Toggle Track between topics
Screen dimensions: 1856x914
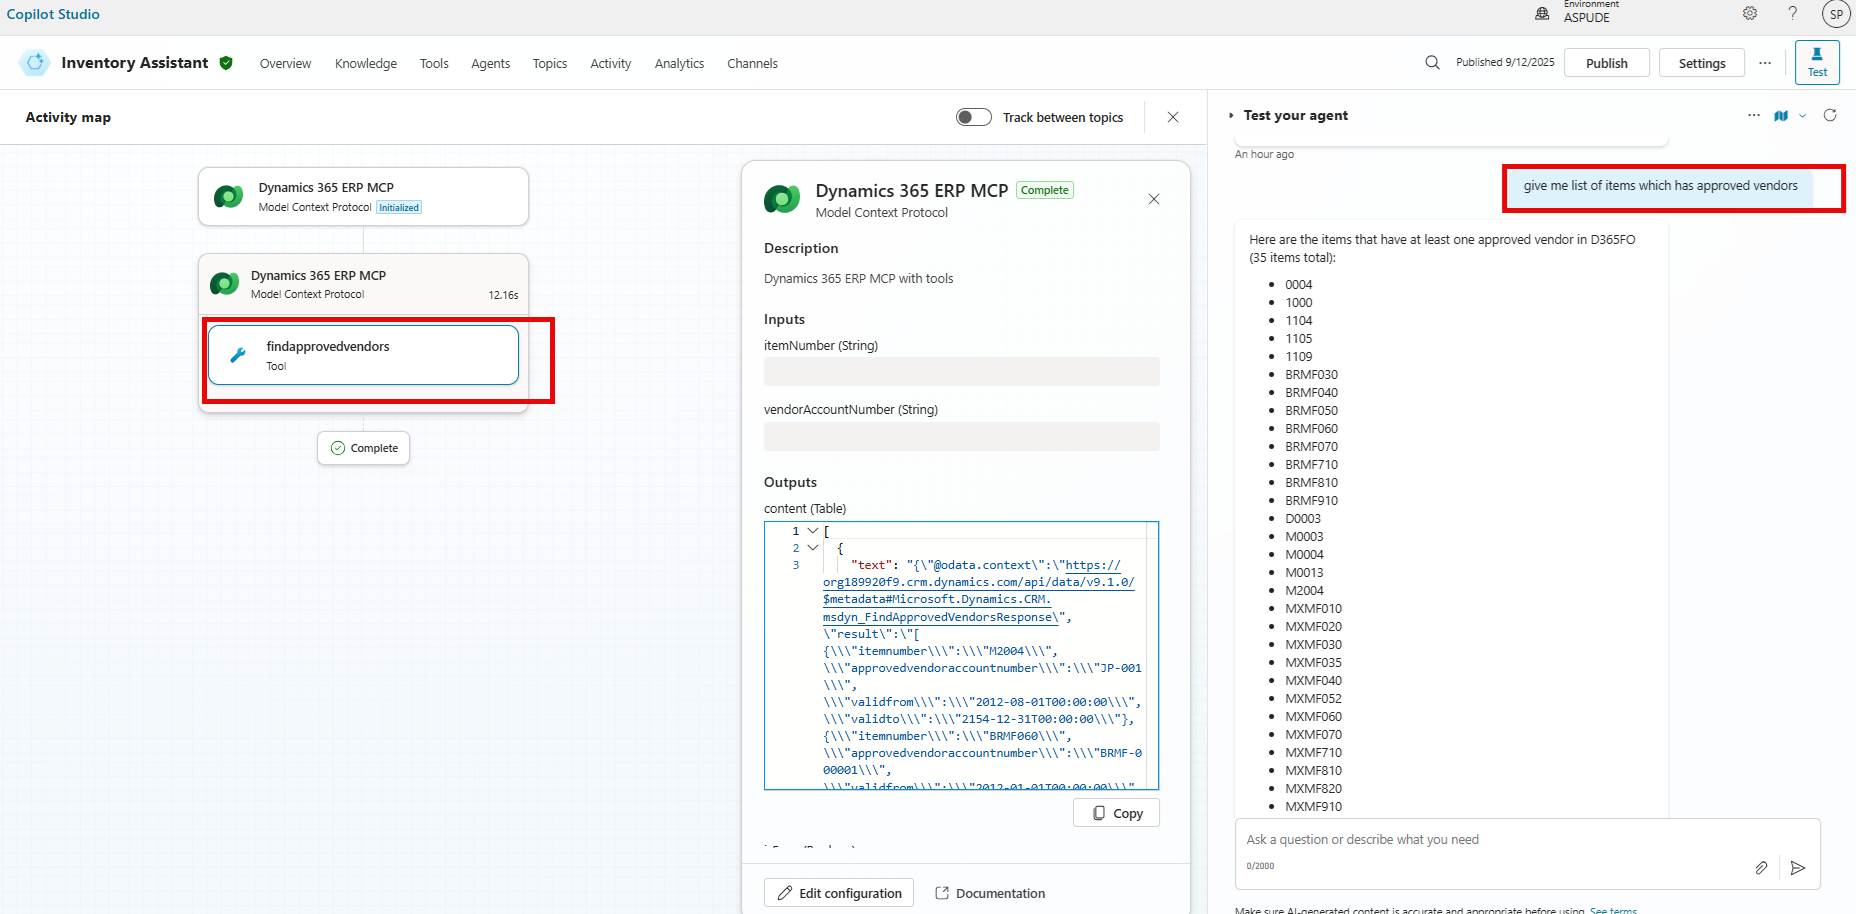[971, 117]
